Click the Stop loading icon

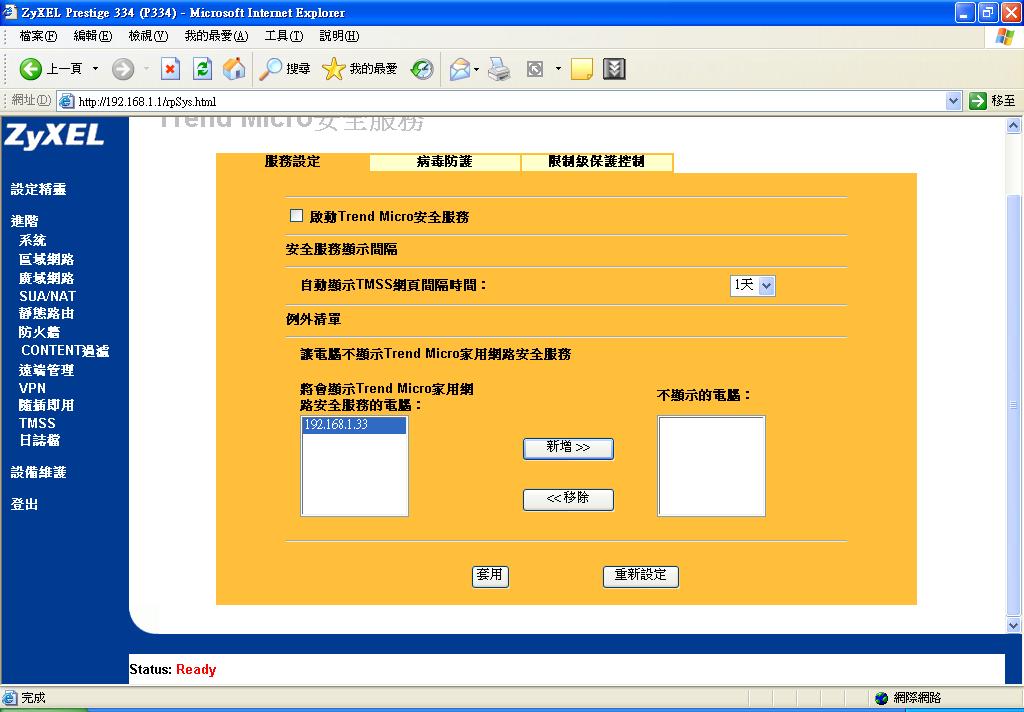point(170,69)
